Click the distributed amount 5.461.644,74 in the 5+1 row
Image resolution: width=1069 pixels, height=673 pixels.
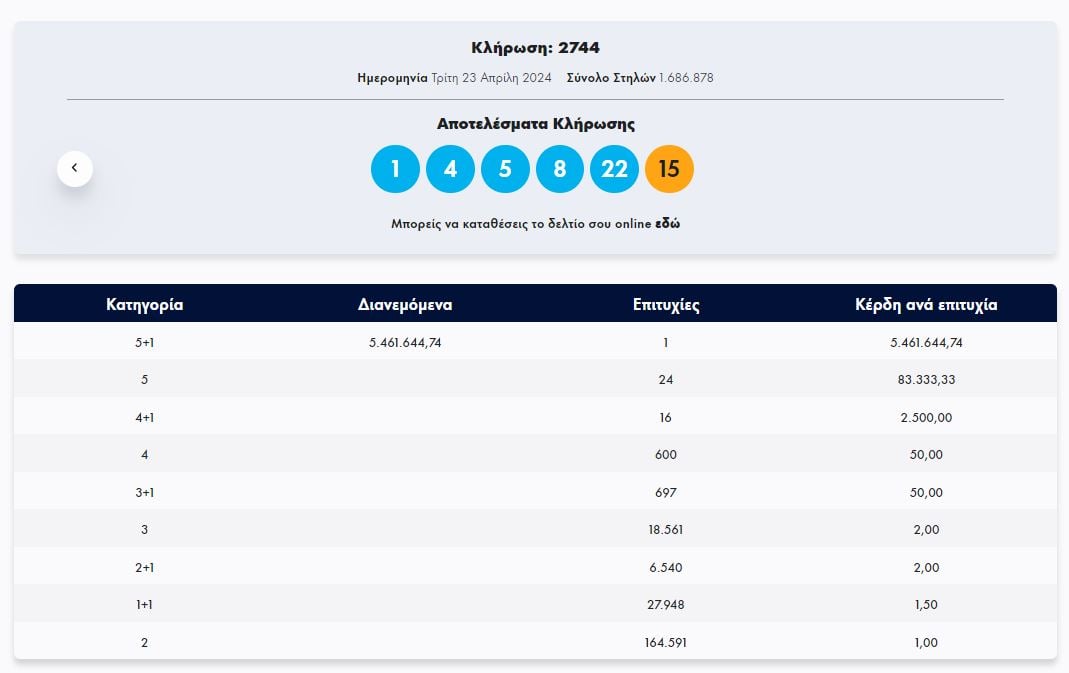(405, 342)
